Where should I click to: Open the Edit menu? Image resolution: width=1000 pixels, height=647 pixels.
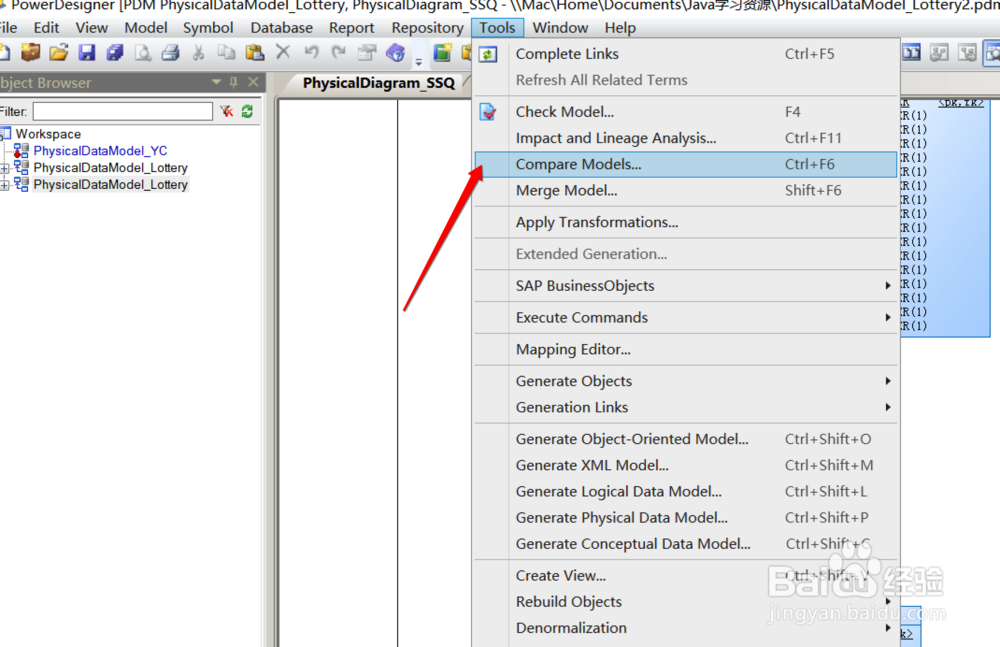click(x=47, y=28)
